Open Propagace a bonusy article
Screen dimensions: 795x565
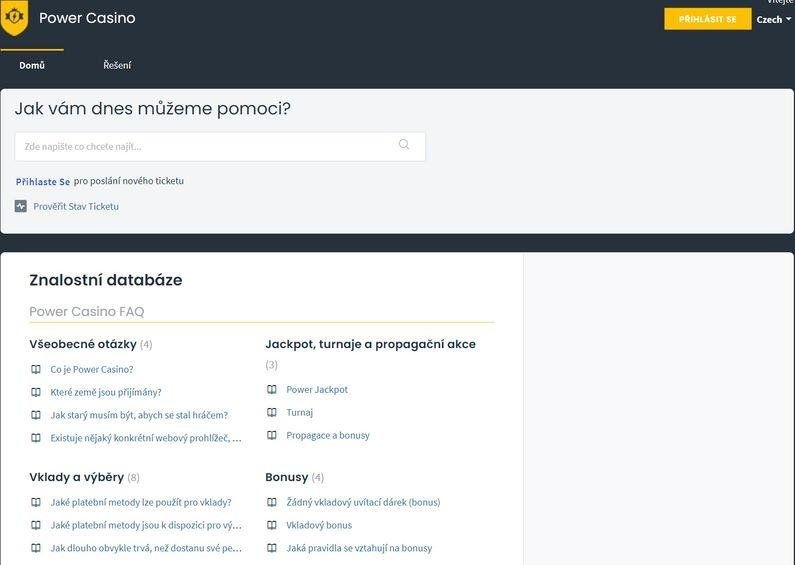[328, 435]
